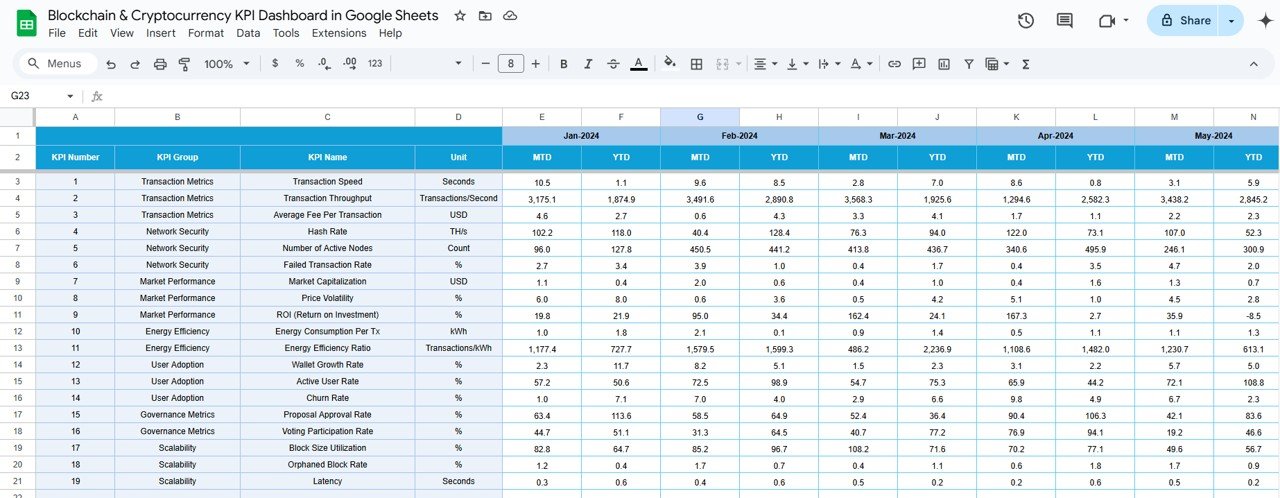This screenshot has width=1280, height=498.
Task: Activate the paint format tool
Action: tap(184, 64)
